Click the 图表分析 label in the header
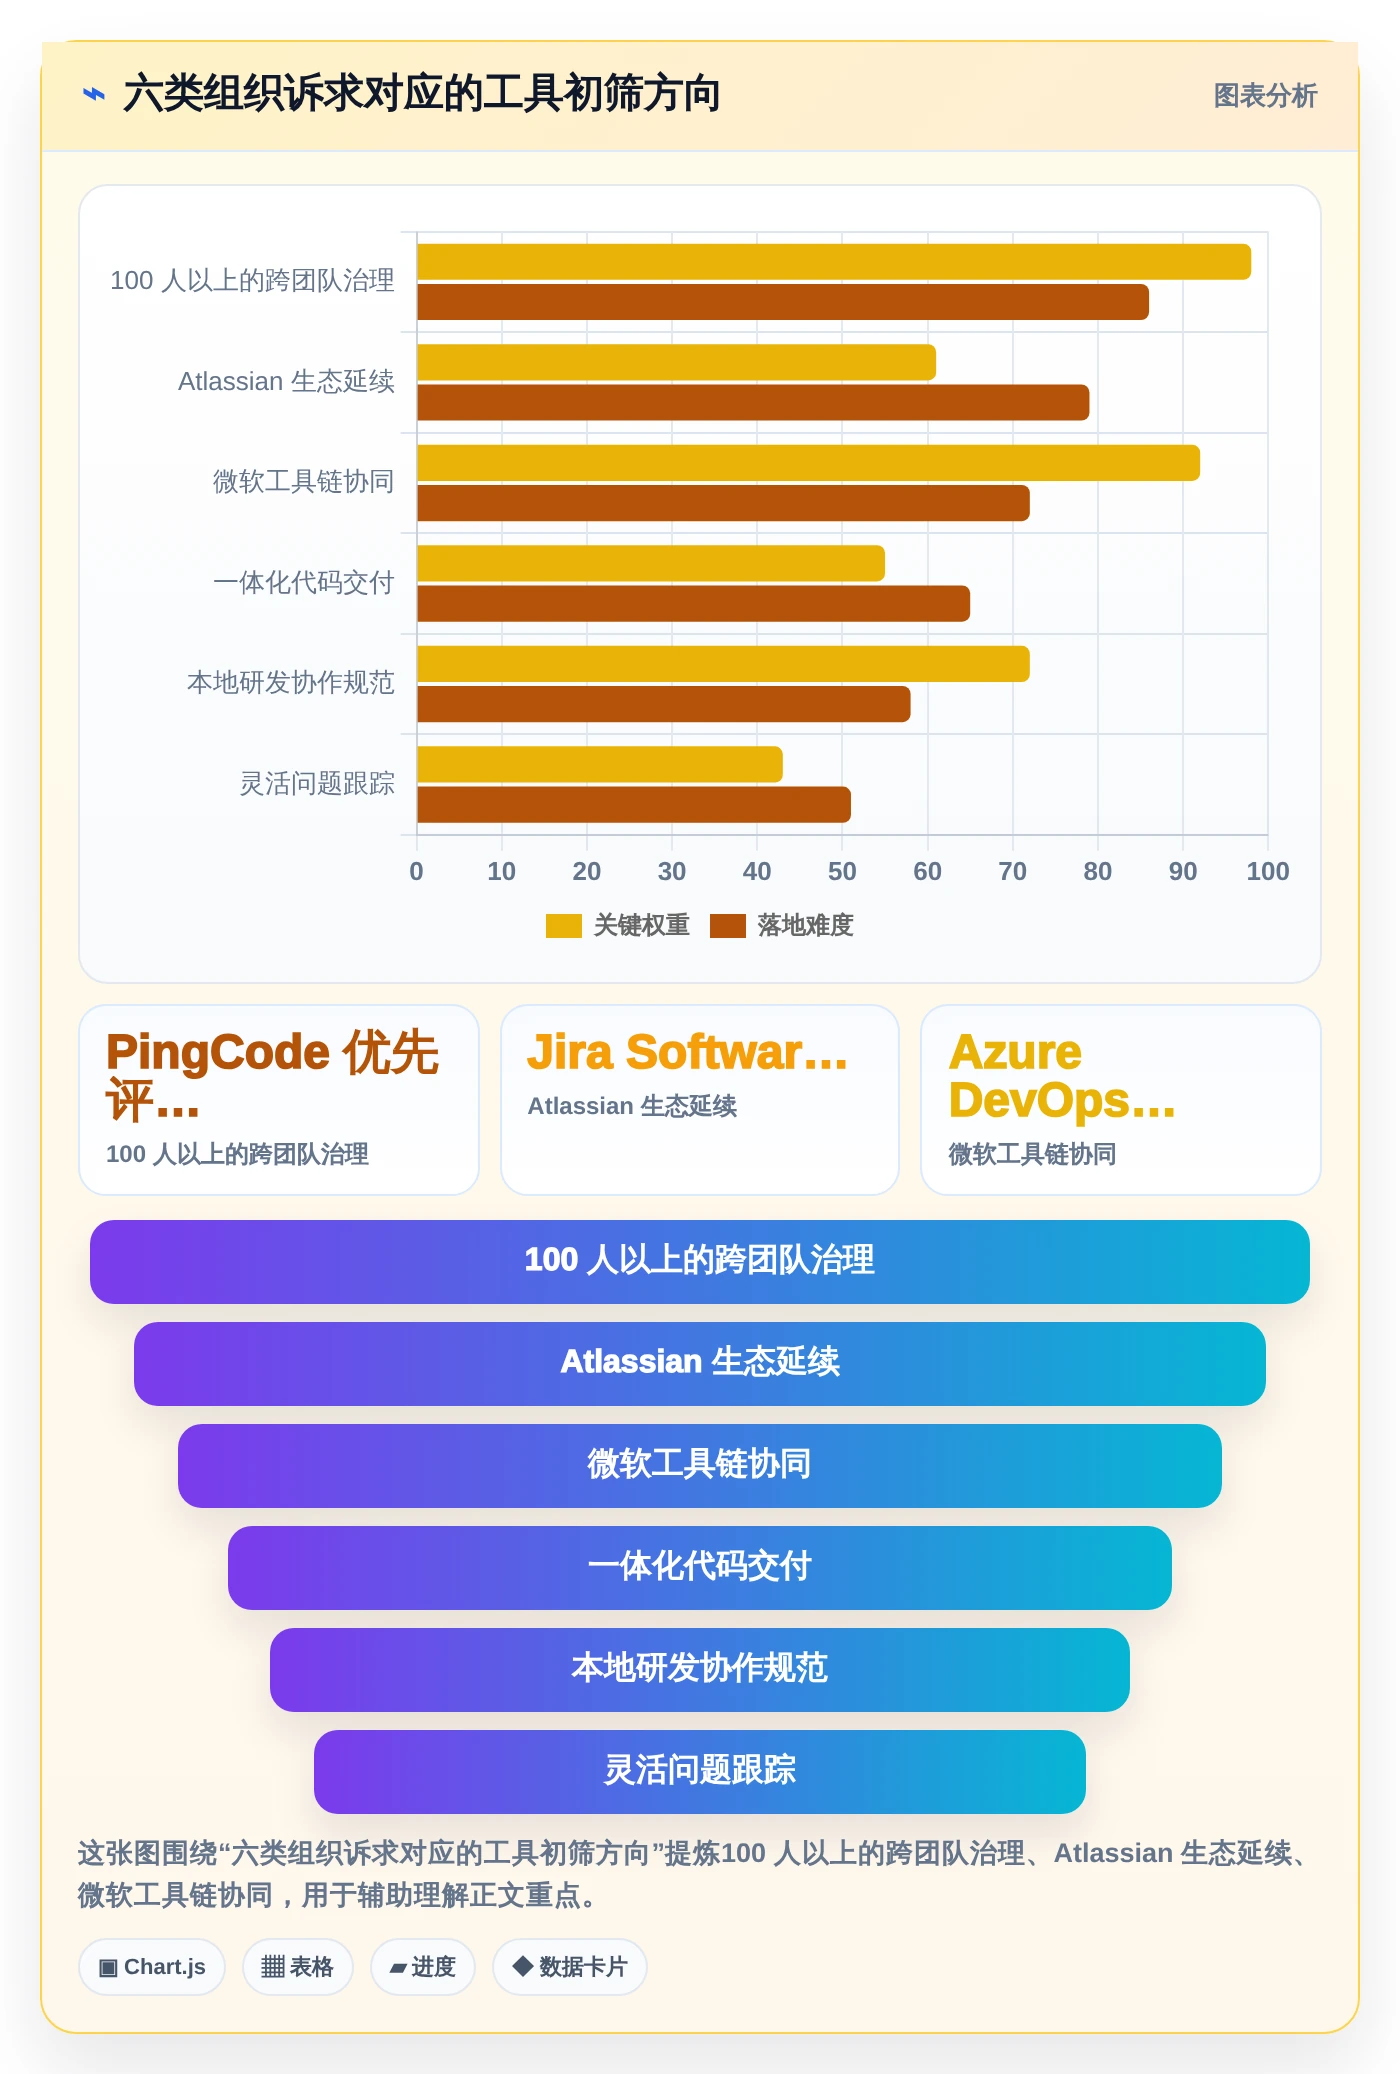This screenshot has height=2074, width=1400. click(x=1265, y=95)
